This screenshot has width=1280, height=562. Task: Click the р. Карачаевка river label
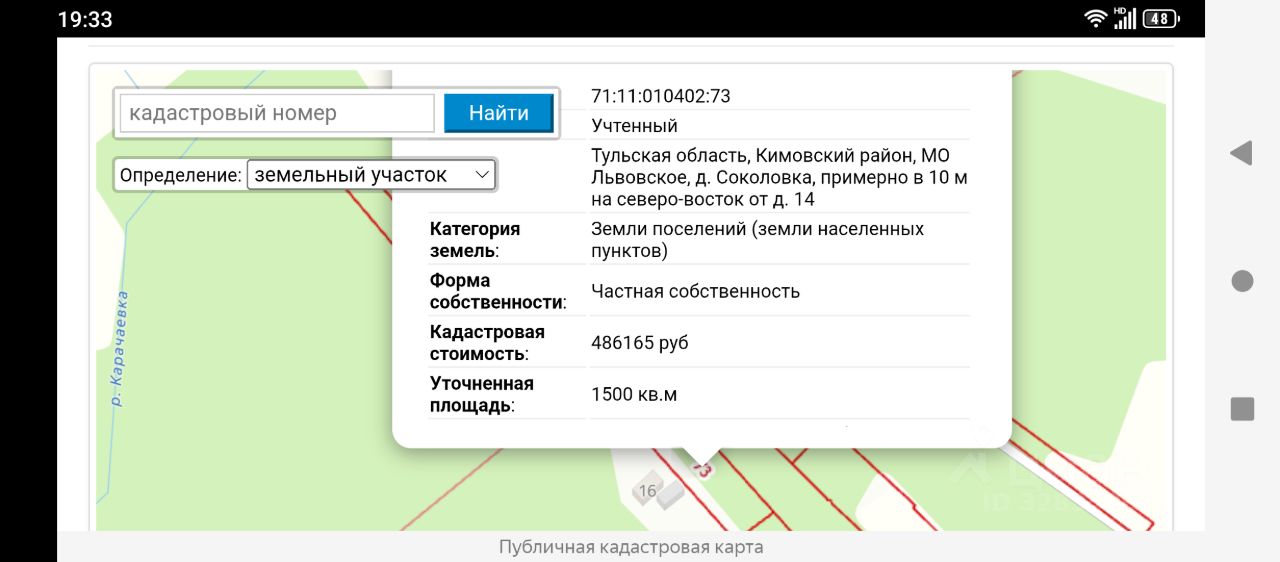click(x=120, y=348)
